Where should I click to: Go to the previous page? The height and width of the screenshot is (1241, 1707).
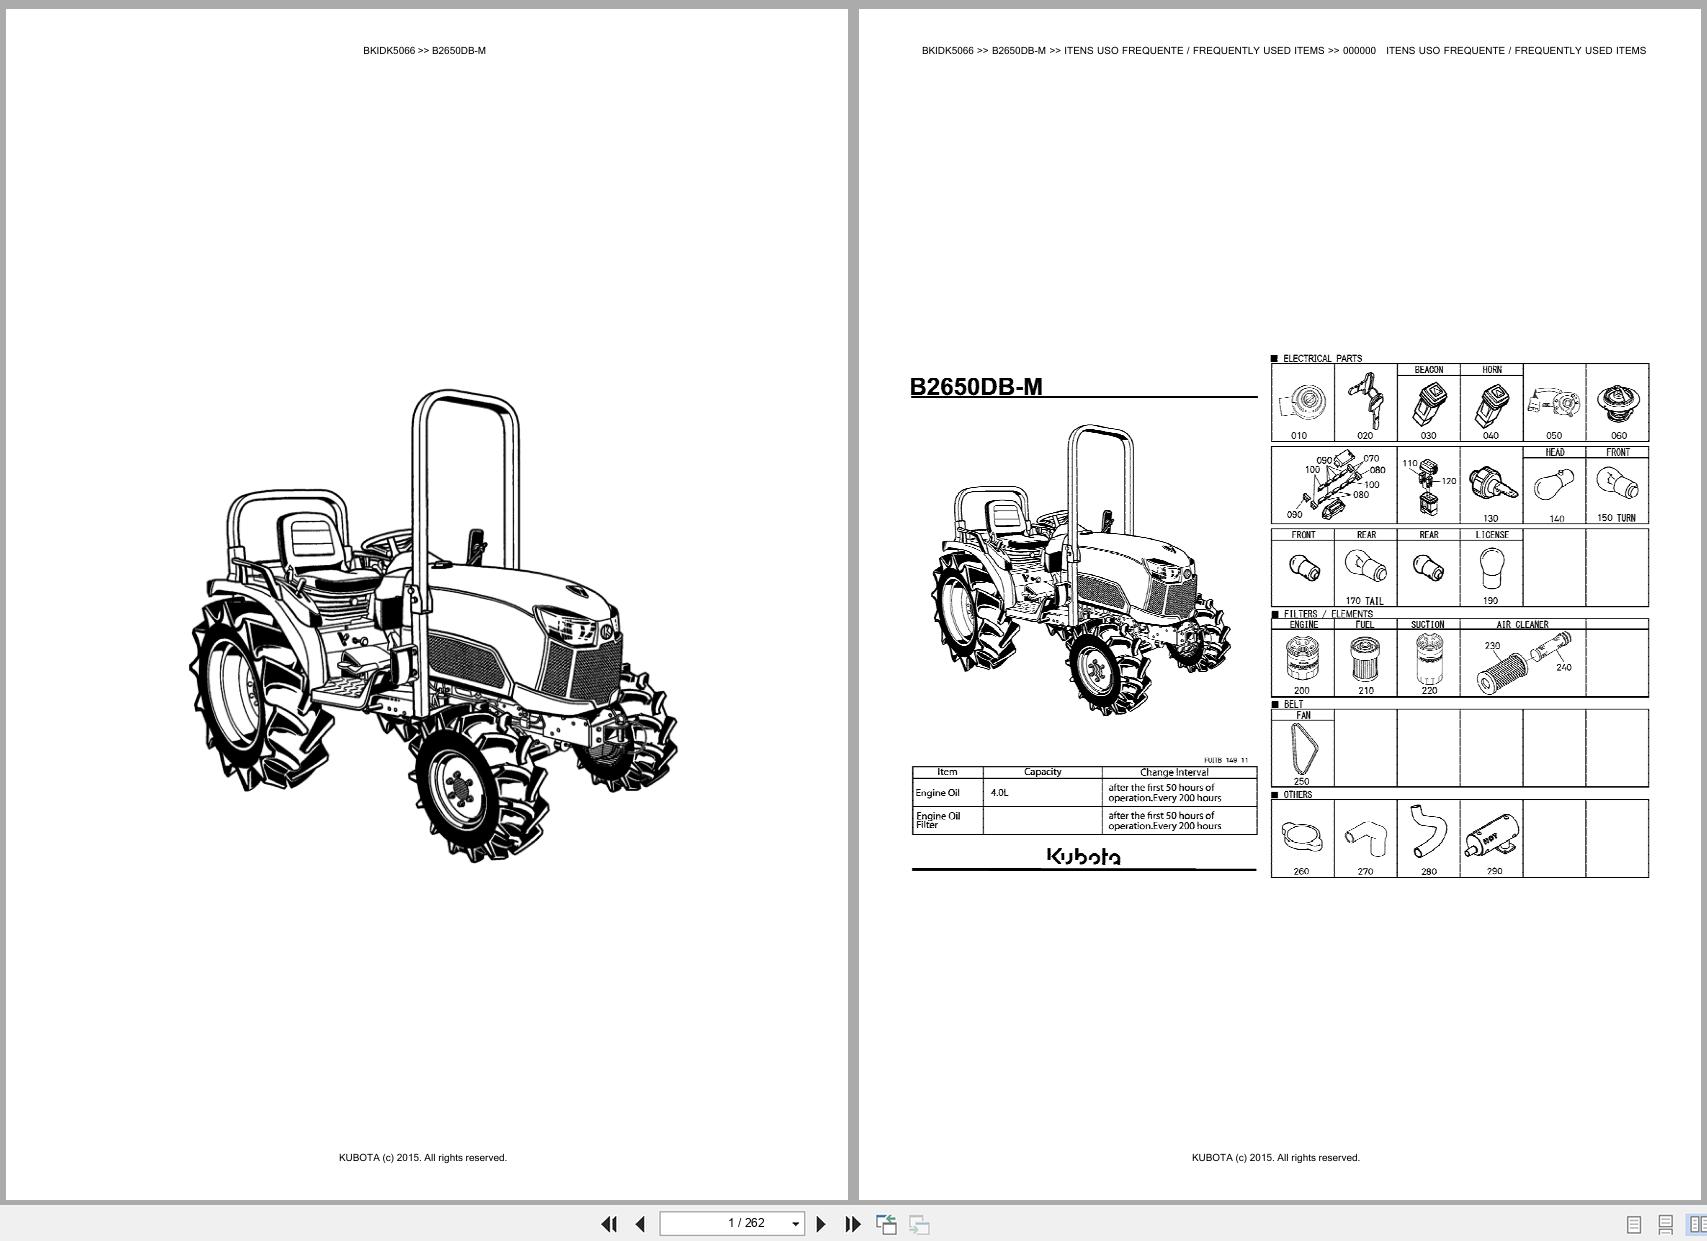click(x=641, y=1224)
